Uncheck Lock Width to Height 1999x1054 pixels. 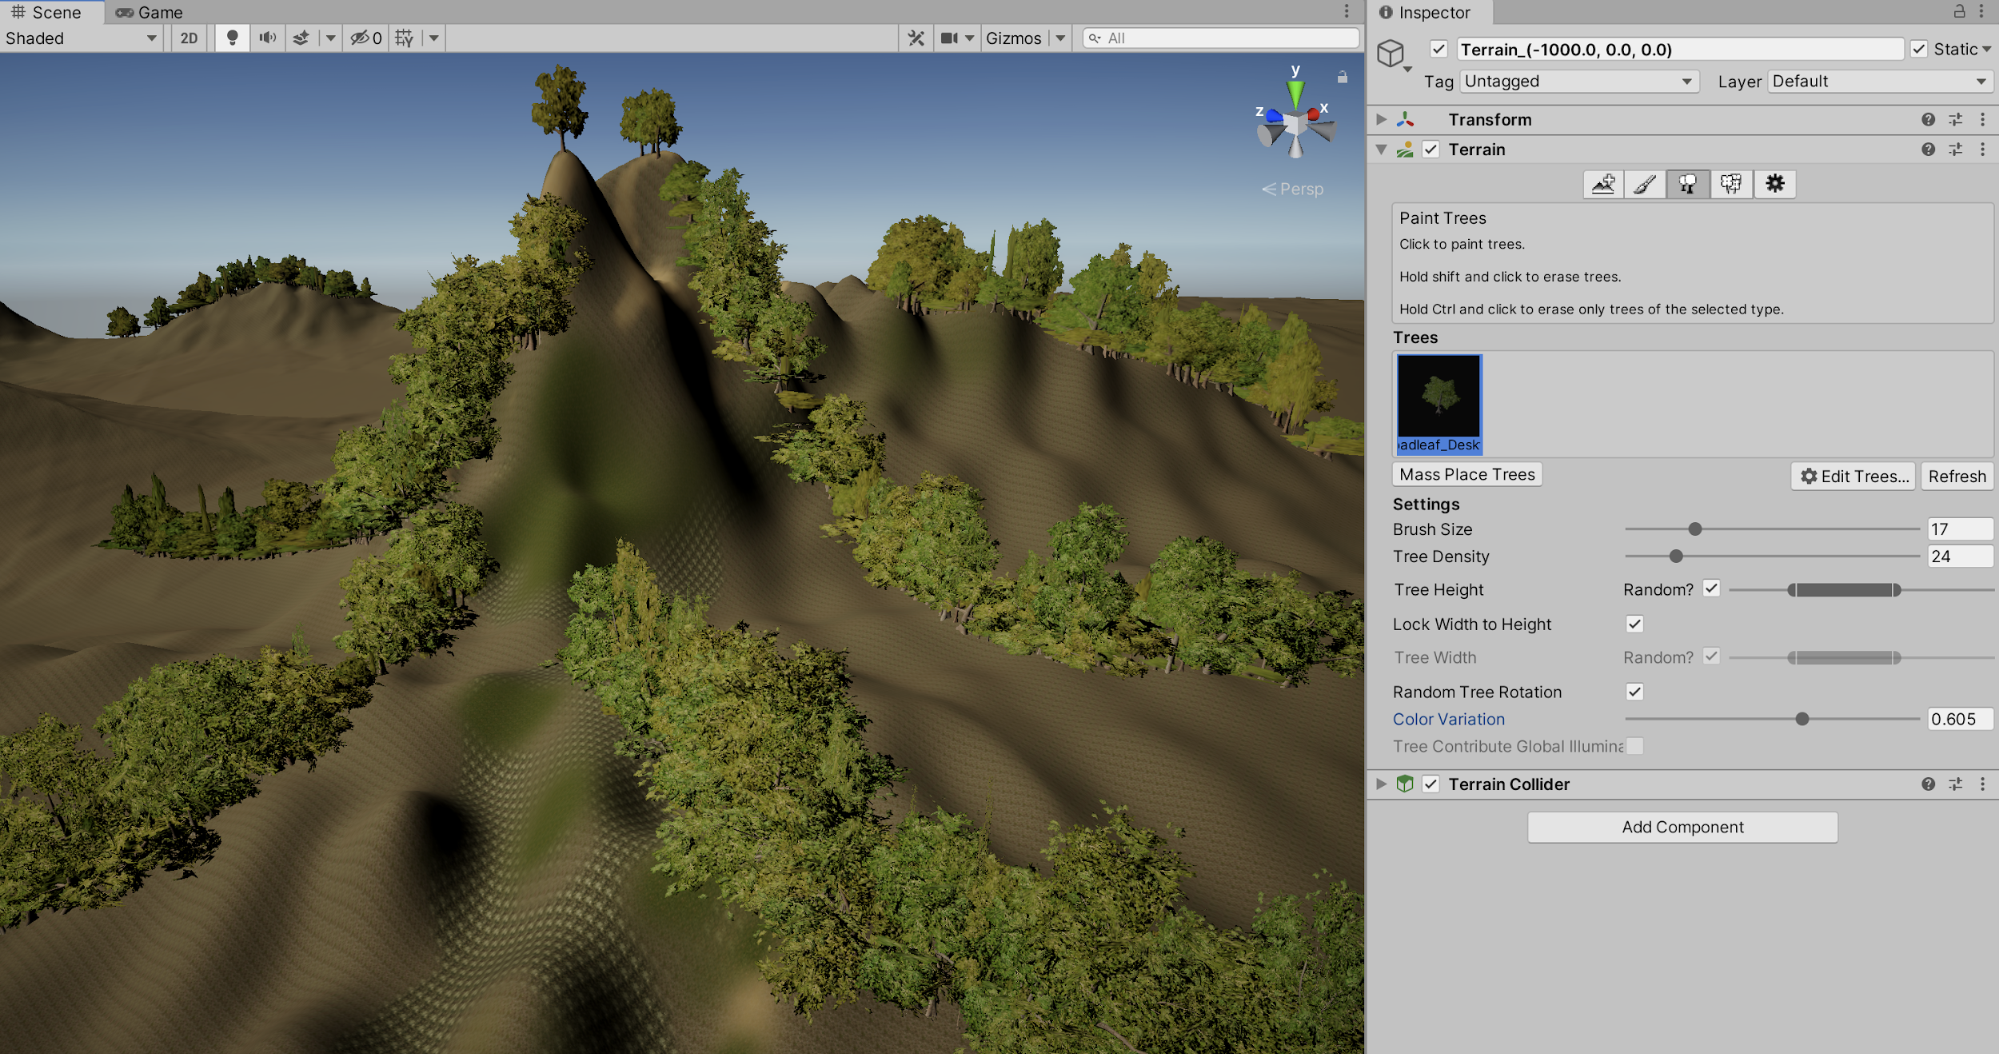1635,624
